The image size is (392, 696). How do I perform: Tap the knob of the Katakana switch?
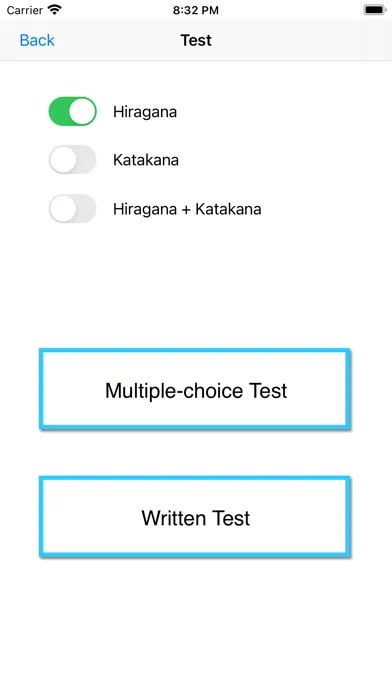[x=63, y=160]
